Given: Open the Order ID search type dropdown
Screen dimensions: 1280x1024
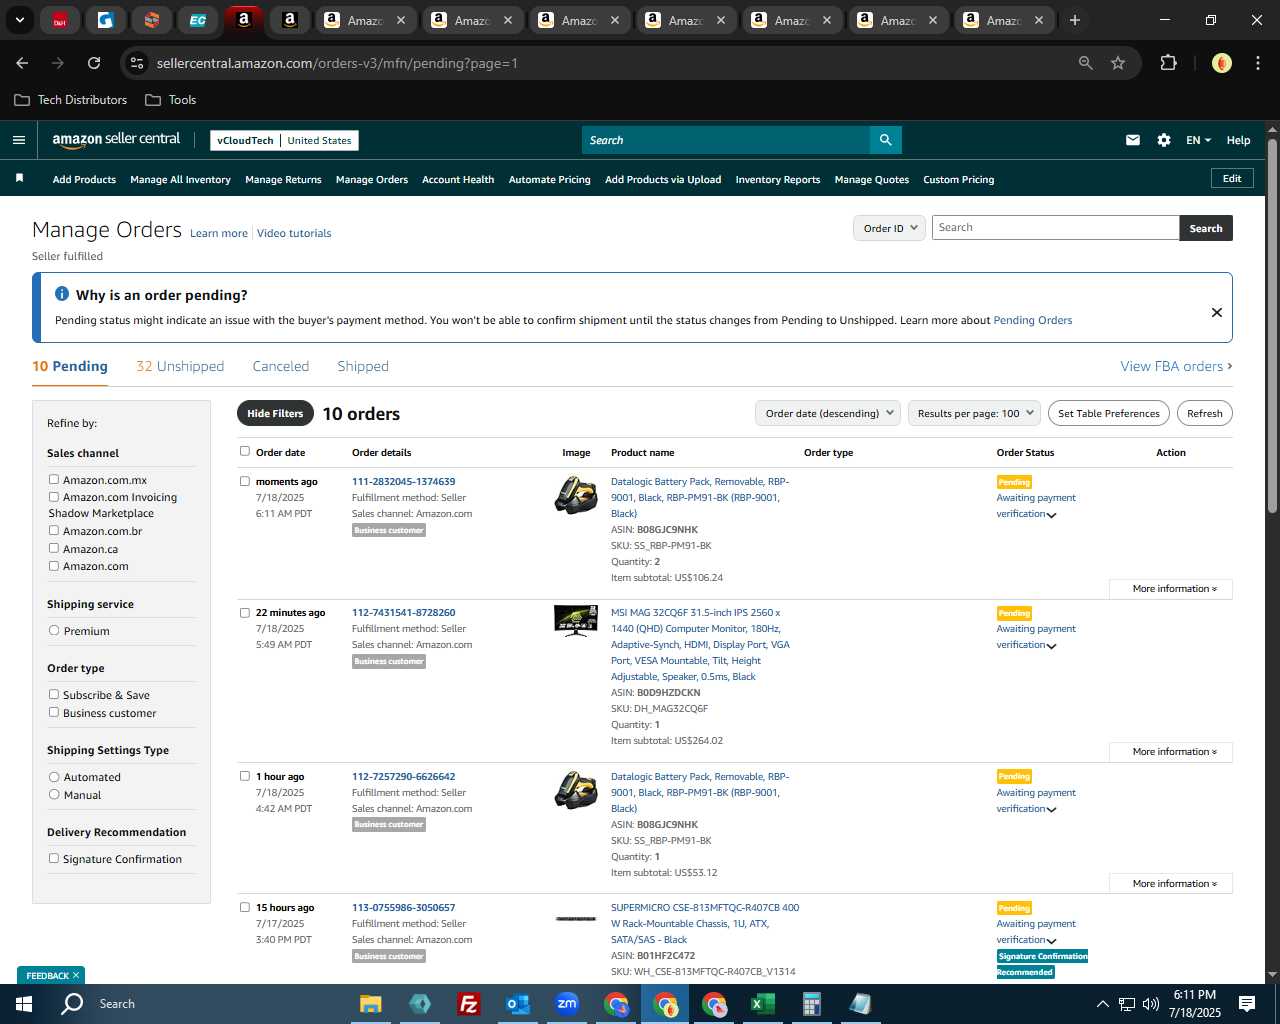Looking at the screenshot, I should pos(888,228).
